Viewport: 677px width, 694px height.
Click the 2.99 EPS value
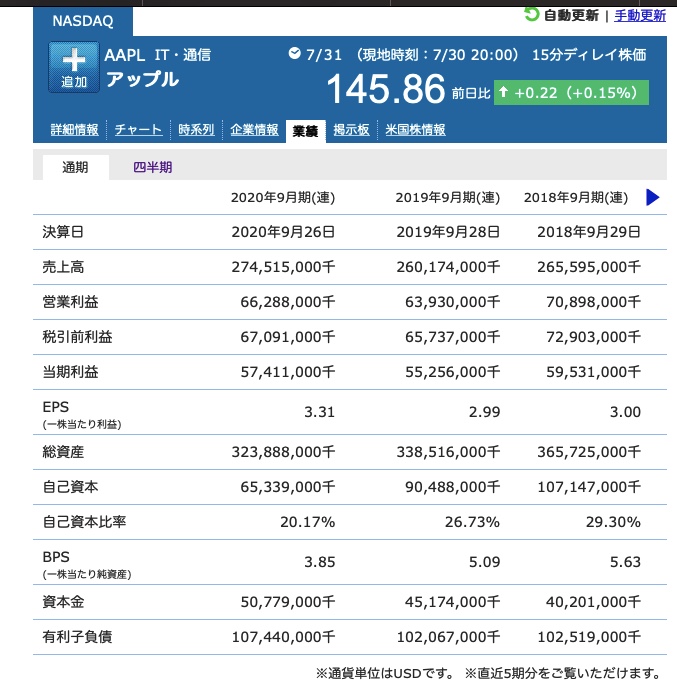tap(485, 412)
